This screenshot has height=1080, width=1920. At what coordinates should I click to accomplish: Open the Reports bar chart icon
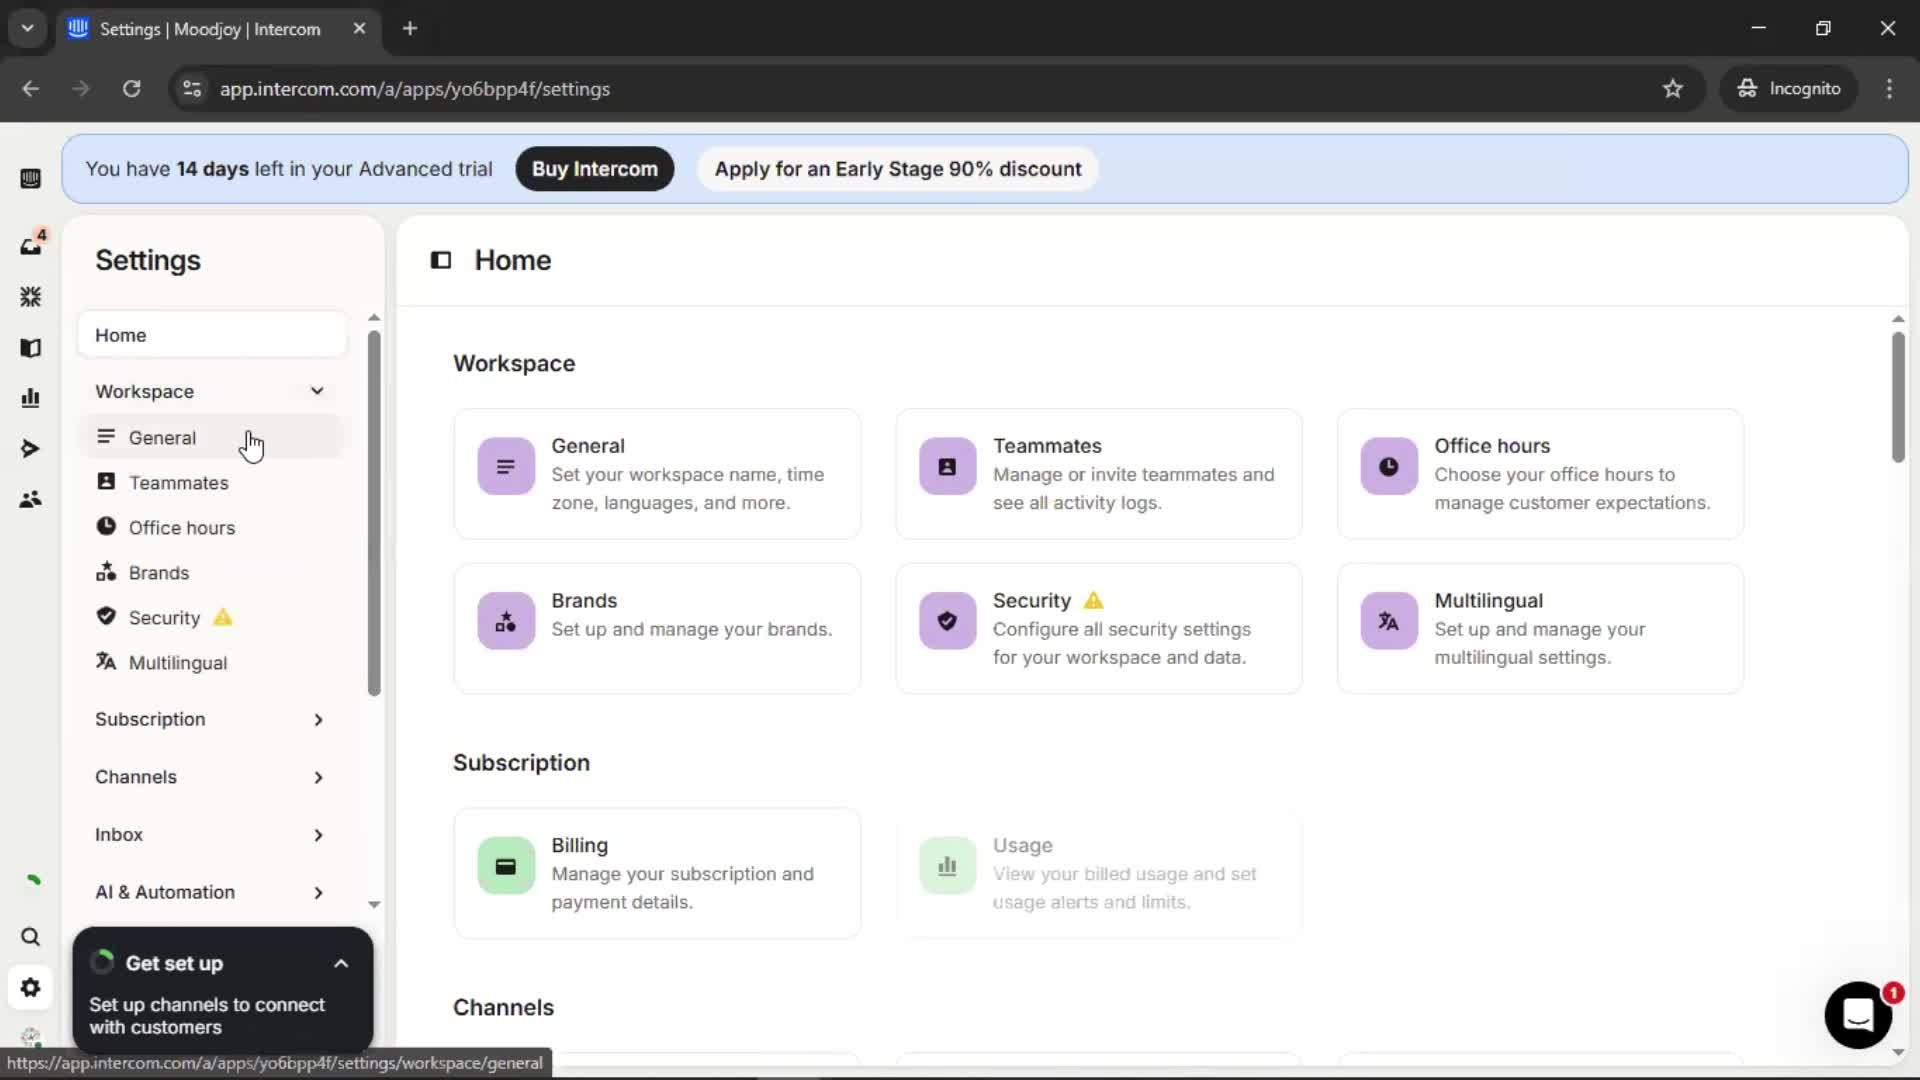pyautogui.click(x=30, y=398)
